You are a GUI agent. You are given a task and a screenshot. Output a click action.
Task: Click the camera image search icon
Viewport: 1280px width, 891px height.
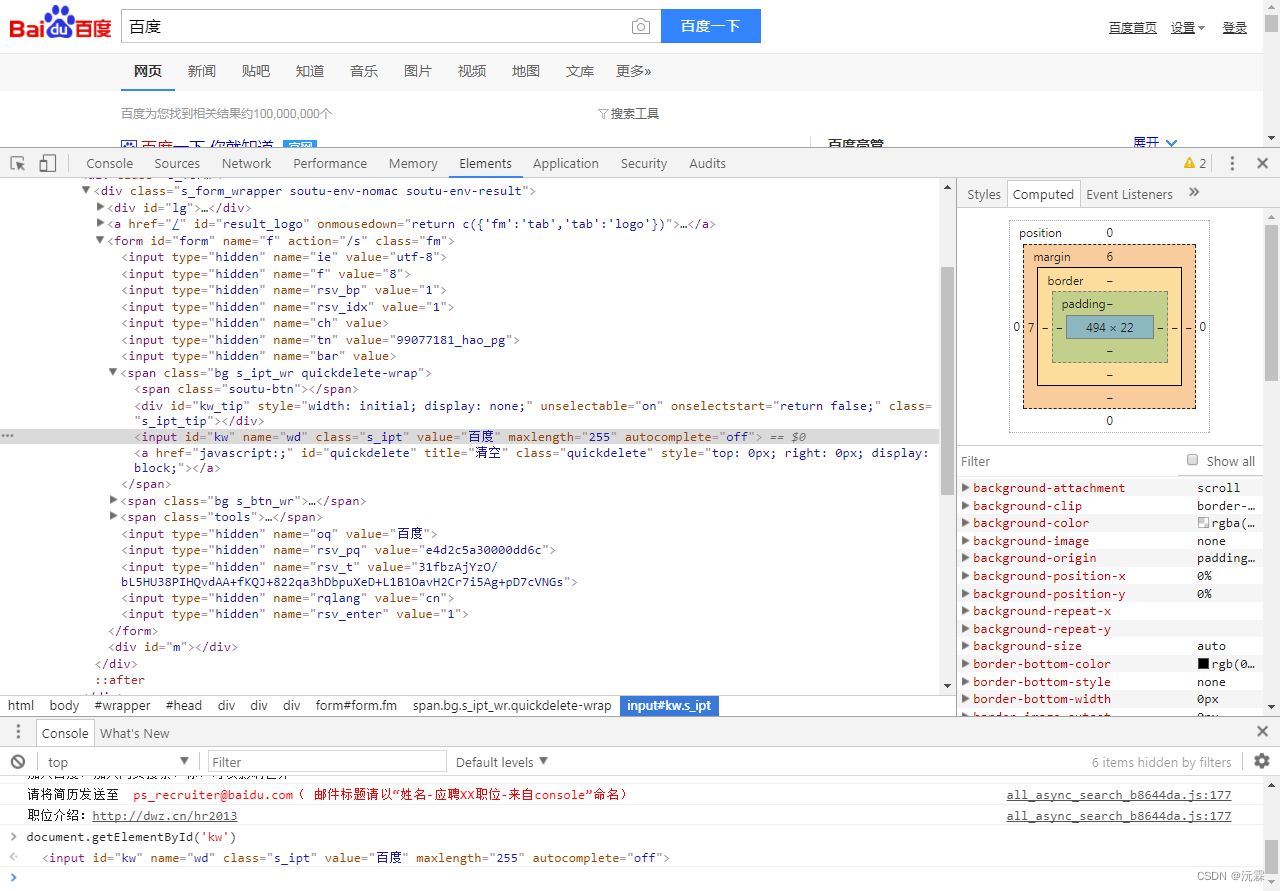point(641,26)
